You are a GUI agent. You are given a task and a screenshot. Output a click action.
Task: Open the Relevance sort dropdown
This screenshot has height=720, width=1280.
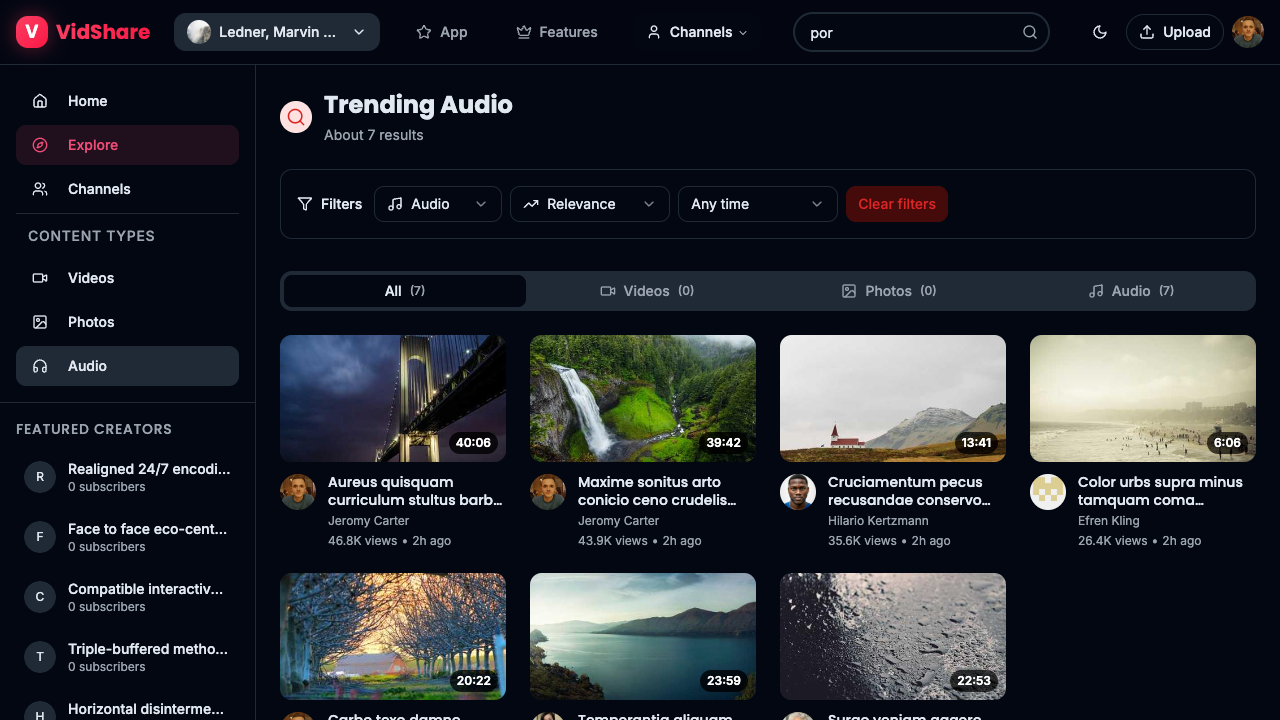click(590, 204)
